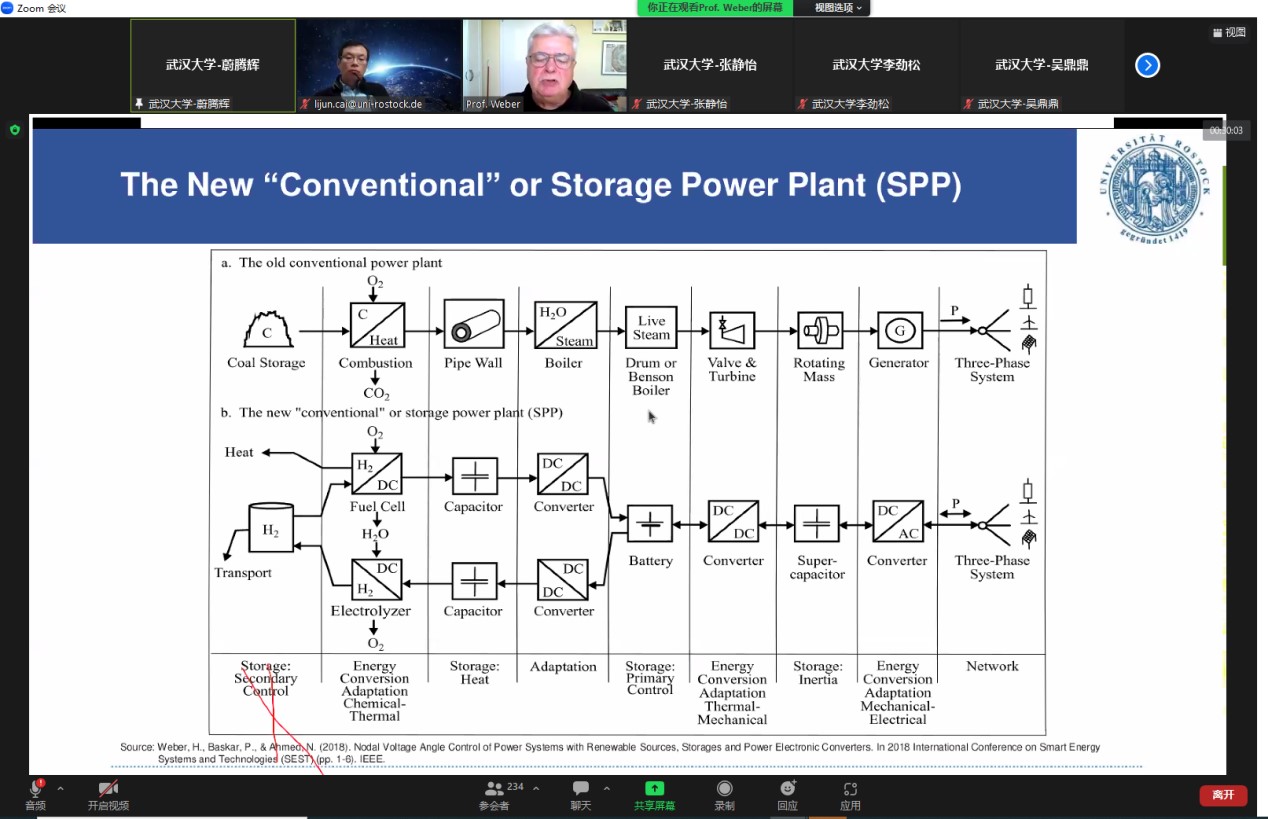Viewport: 1268px width, 819px height.
Task: Show next participants with blue arrow
Action: click(1147, 65)
